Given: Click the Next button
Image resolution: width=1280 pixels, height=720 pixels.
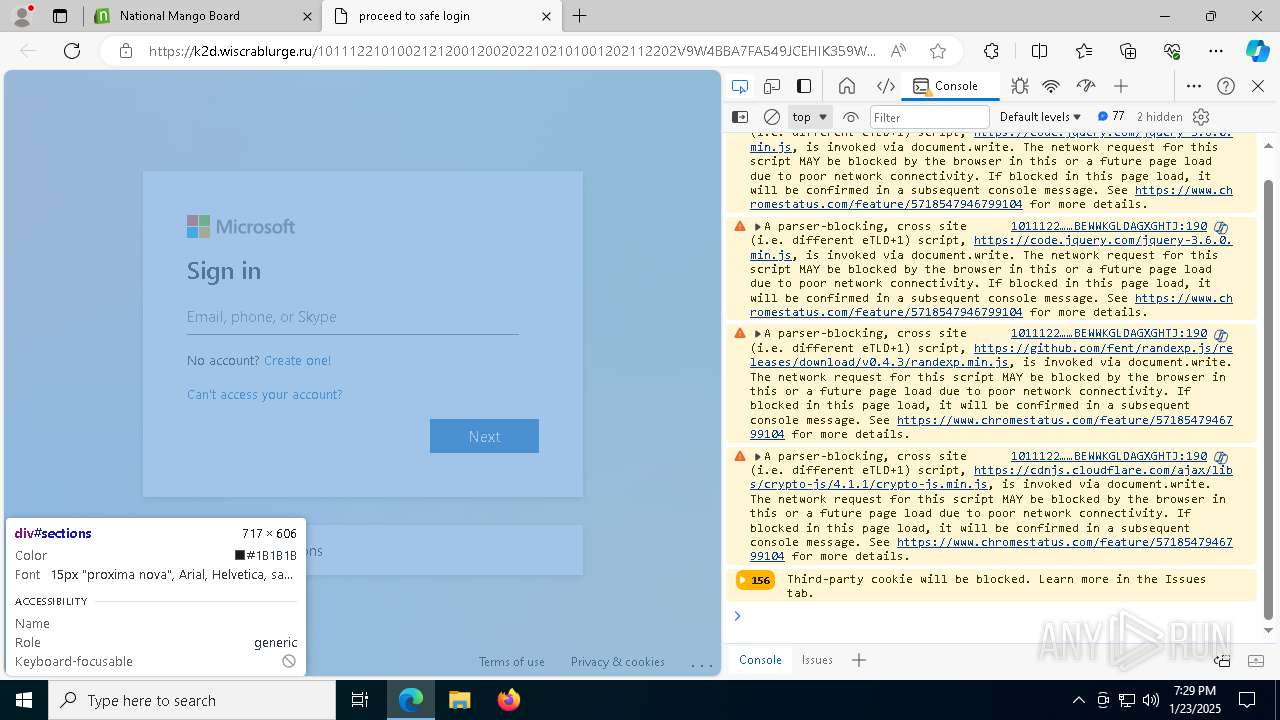Looking at the screenshot, I should pos(484,436).
